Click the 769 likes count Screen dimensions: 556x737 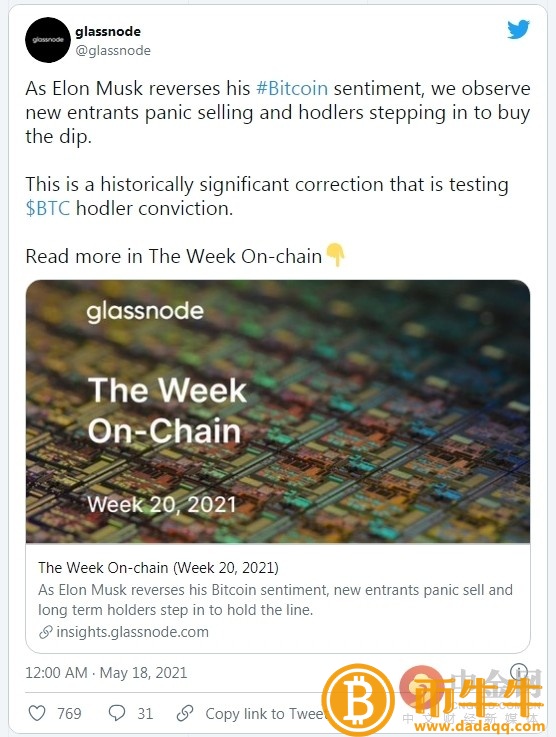coord(69,713)
